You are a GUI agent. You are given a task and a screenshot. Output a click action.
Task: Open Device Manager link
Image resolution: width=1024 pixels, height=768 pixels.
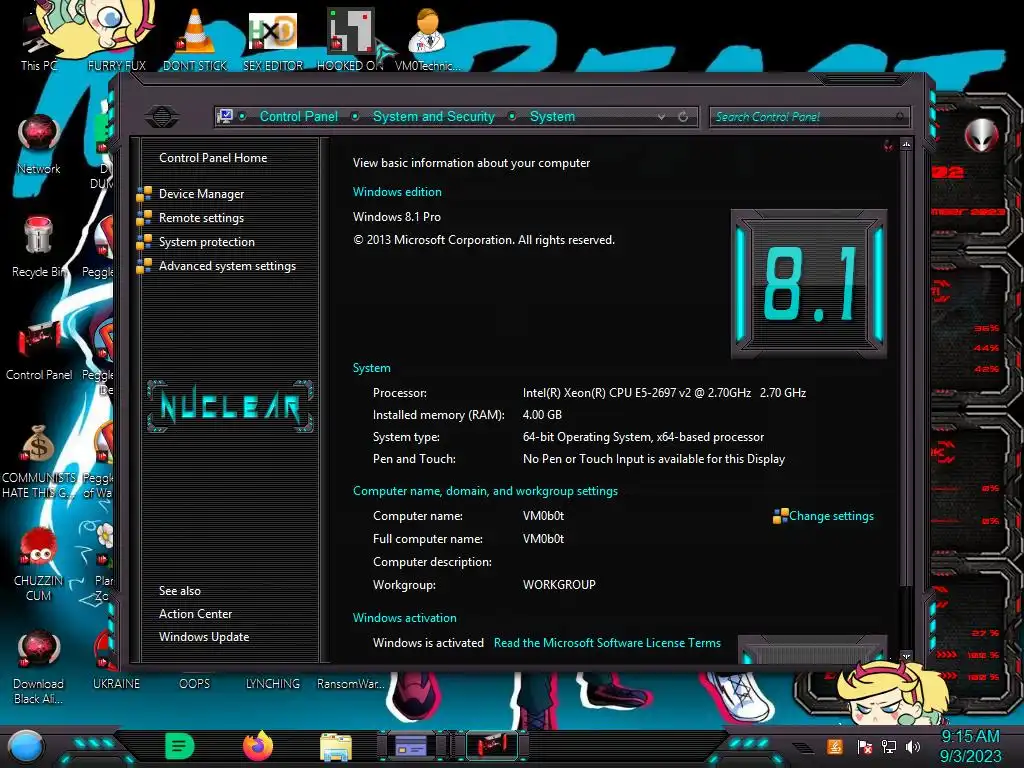201,194
